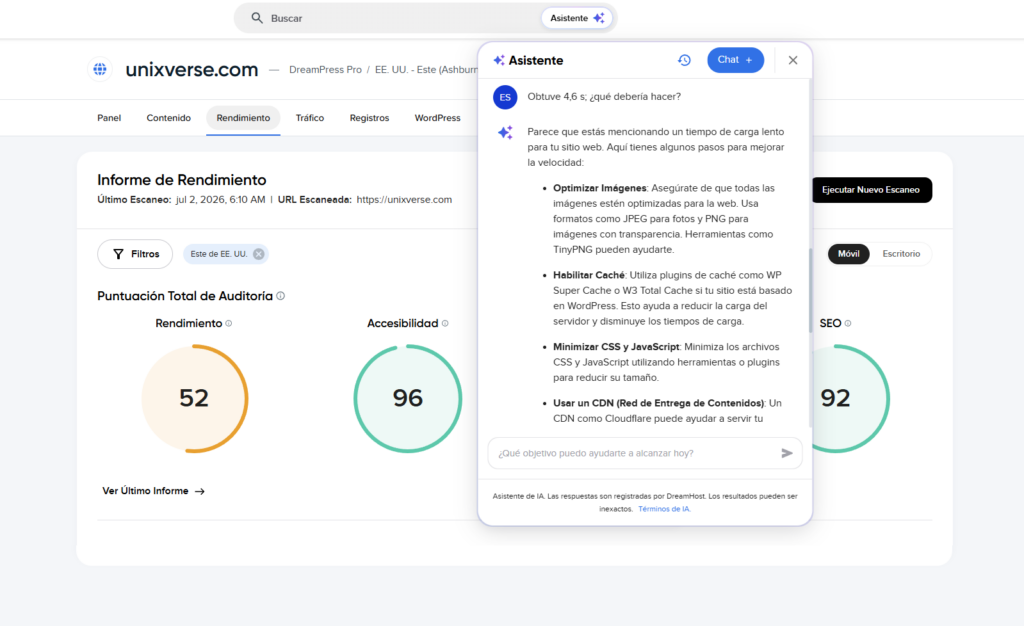Image resolution: width=1024 pixels, height=626 pixels.
Task: Select the Rendimiento tab
Action: pos(243,118)
